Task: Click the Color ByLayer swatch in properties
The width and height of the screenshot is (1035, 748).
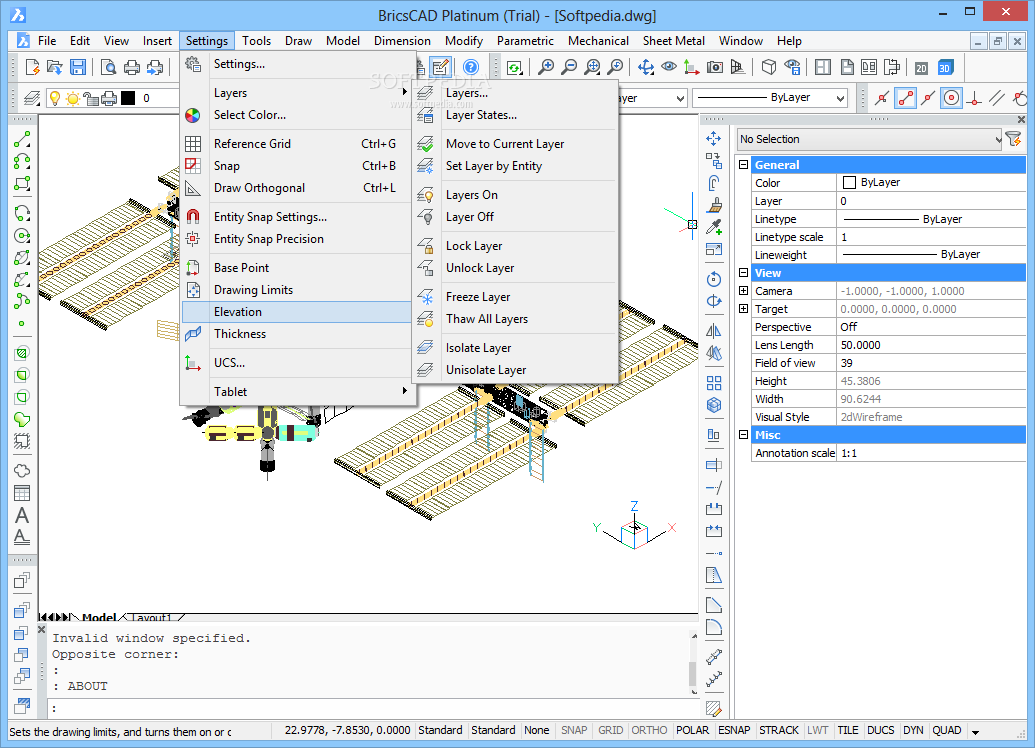Action: click(x=850, y=182)
